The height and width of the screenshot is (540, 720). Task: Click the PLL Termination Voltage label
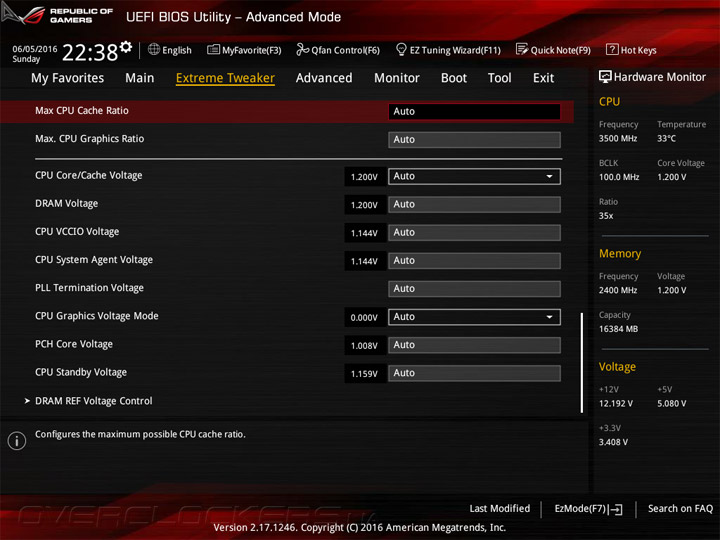89,288
